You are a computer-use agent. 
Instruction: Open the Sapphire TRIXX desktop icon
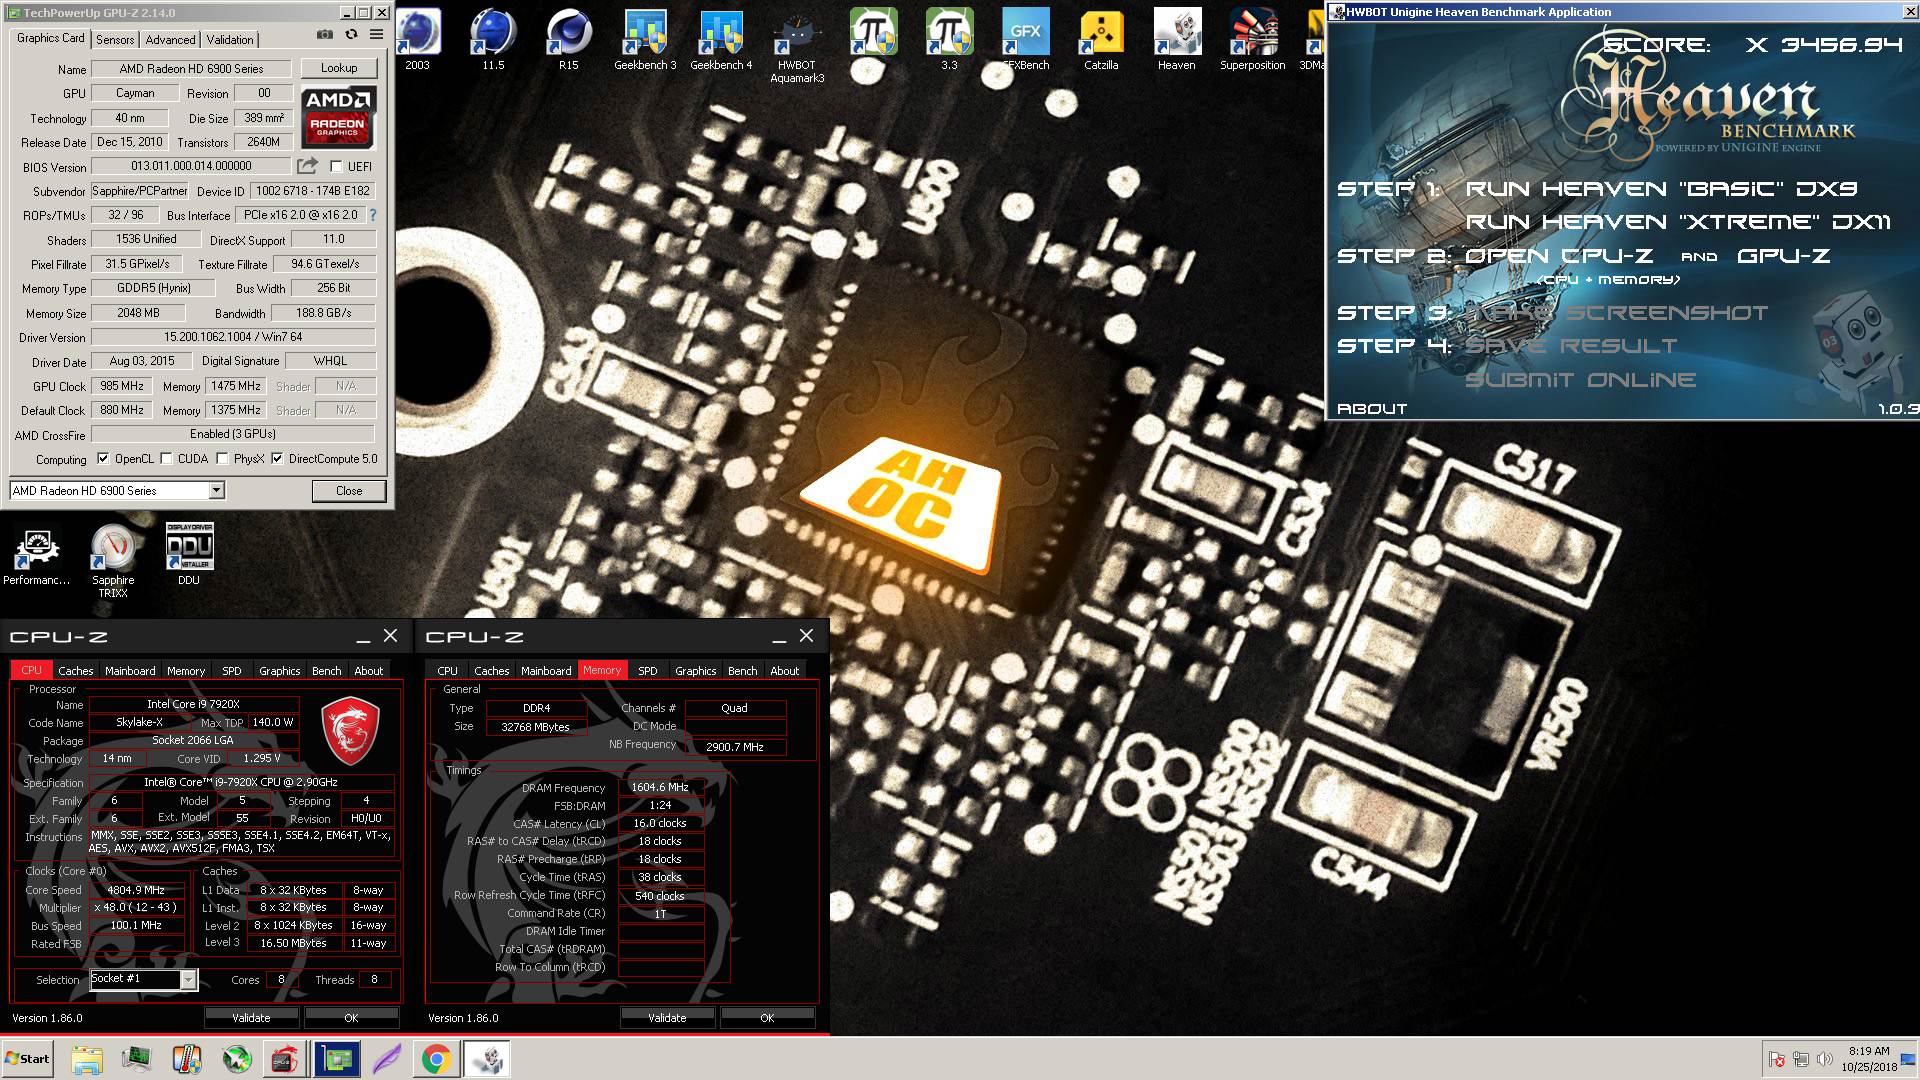tap(113, 560)
